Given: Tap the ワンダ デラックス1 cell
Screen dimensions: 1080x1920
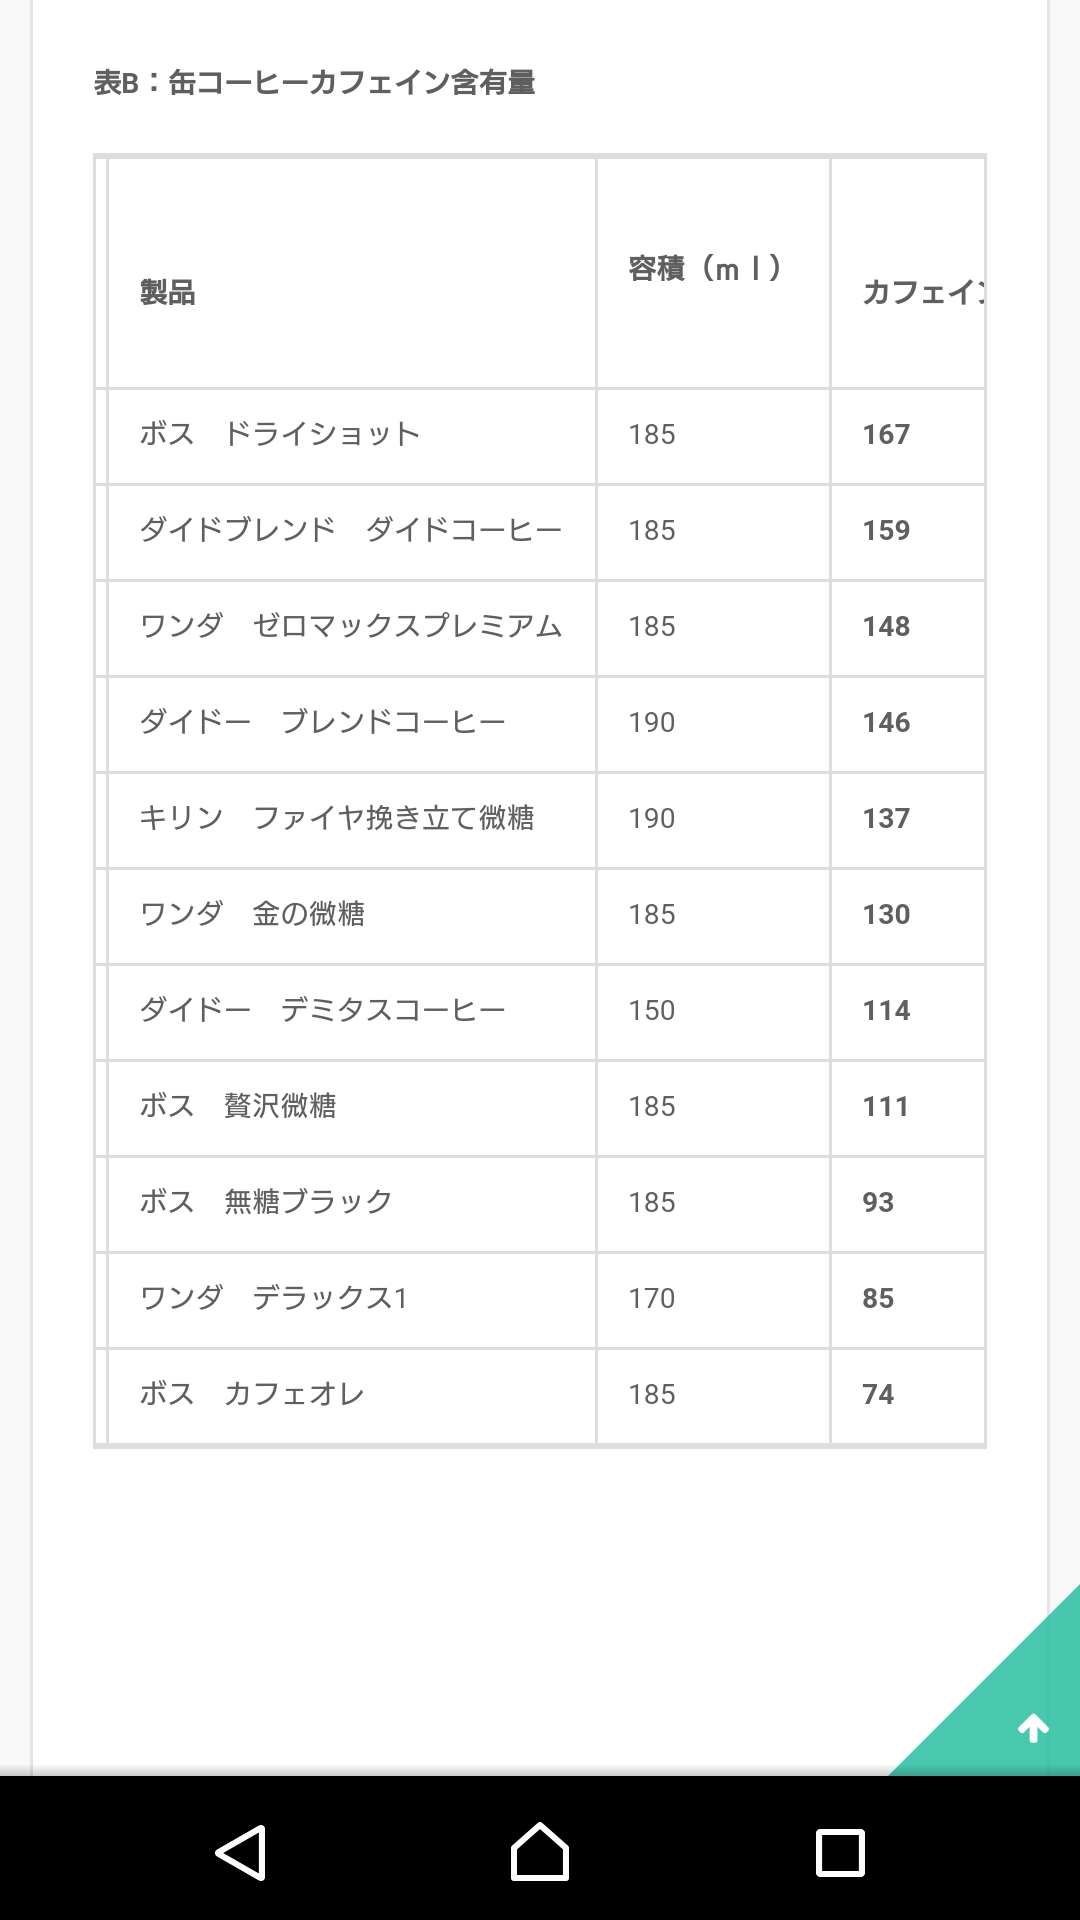Looking at the screenshot, I should point(274,1298).
